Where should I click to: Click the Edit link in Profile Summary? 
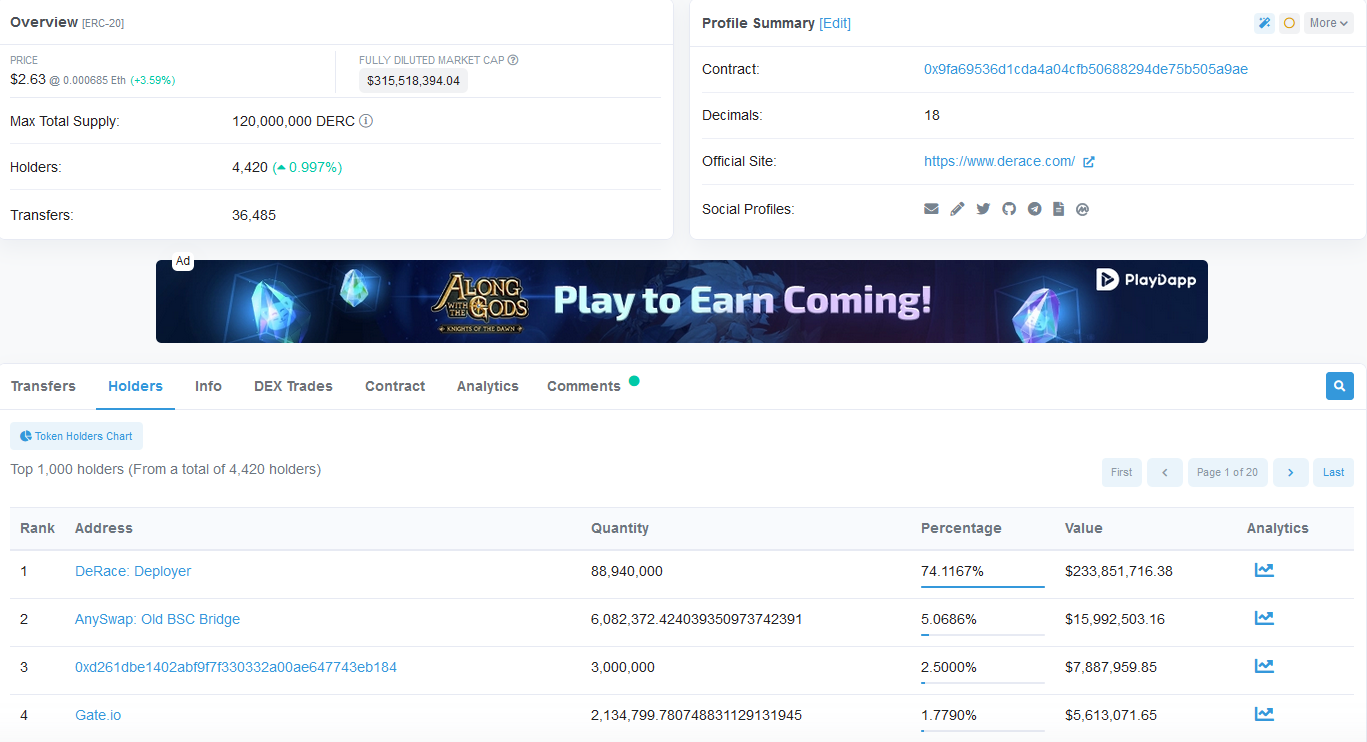pyautogui.click(x=835, y=23)
